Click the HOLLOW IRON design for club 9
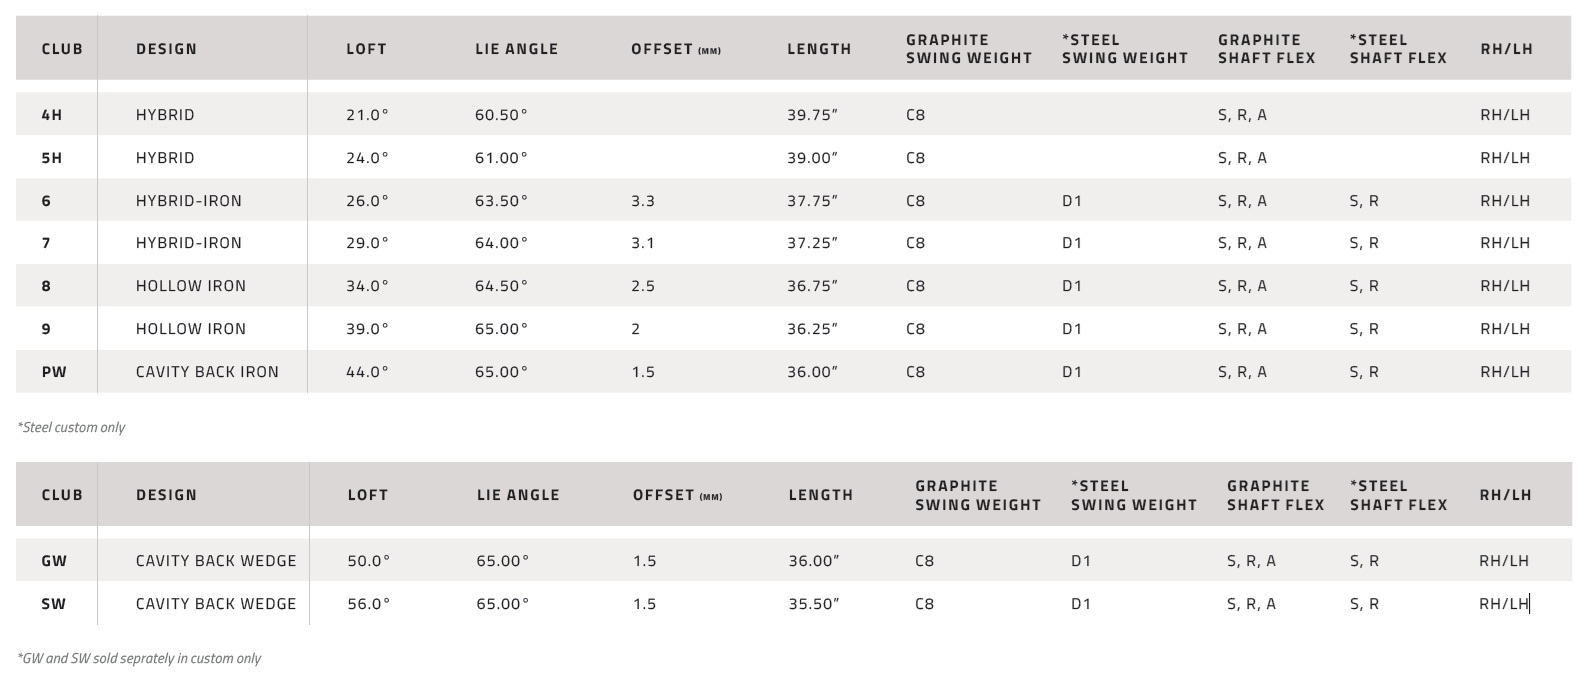This screenshot has height=677, width=1585. [x=191, y=329]
